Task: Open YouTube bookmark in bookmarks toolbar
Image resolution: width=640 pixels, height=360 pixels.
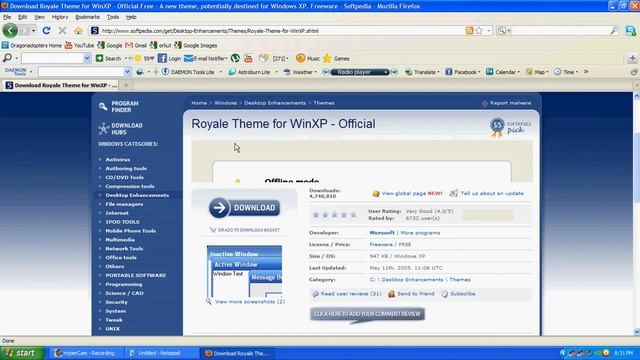Action: tap(79, 45)
